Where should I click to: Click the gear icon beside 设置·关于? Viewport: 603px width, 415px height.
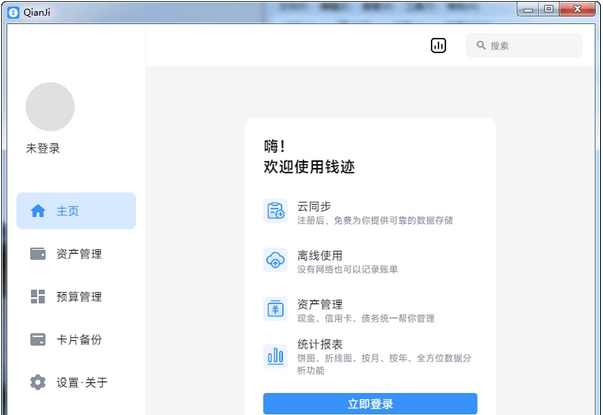coord(38,383)
